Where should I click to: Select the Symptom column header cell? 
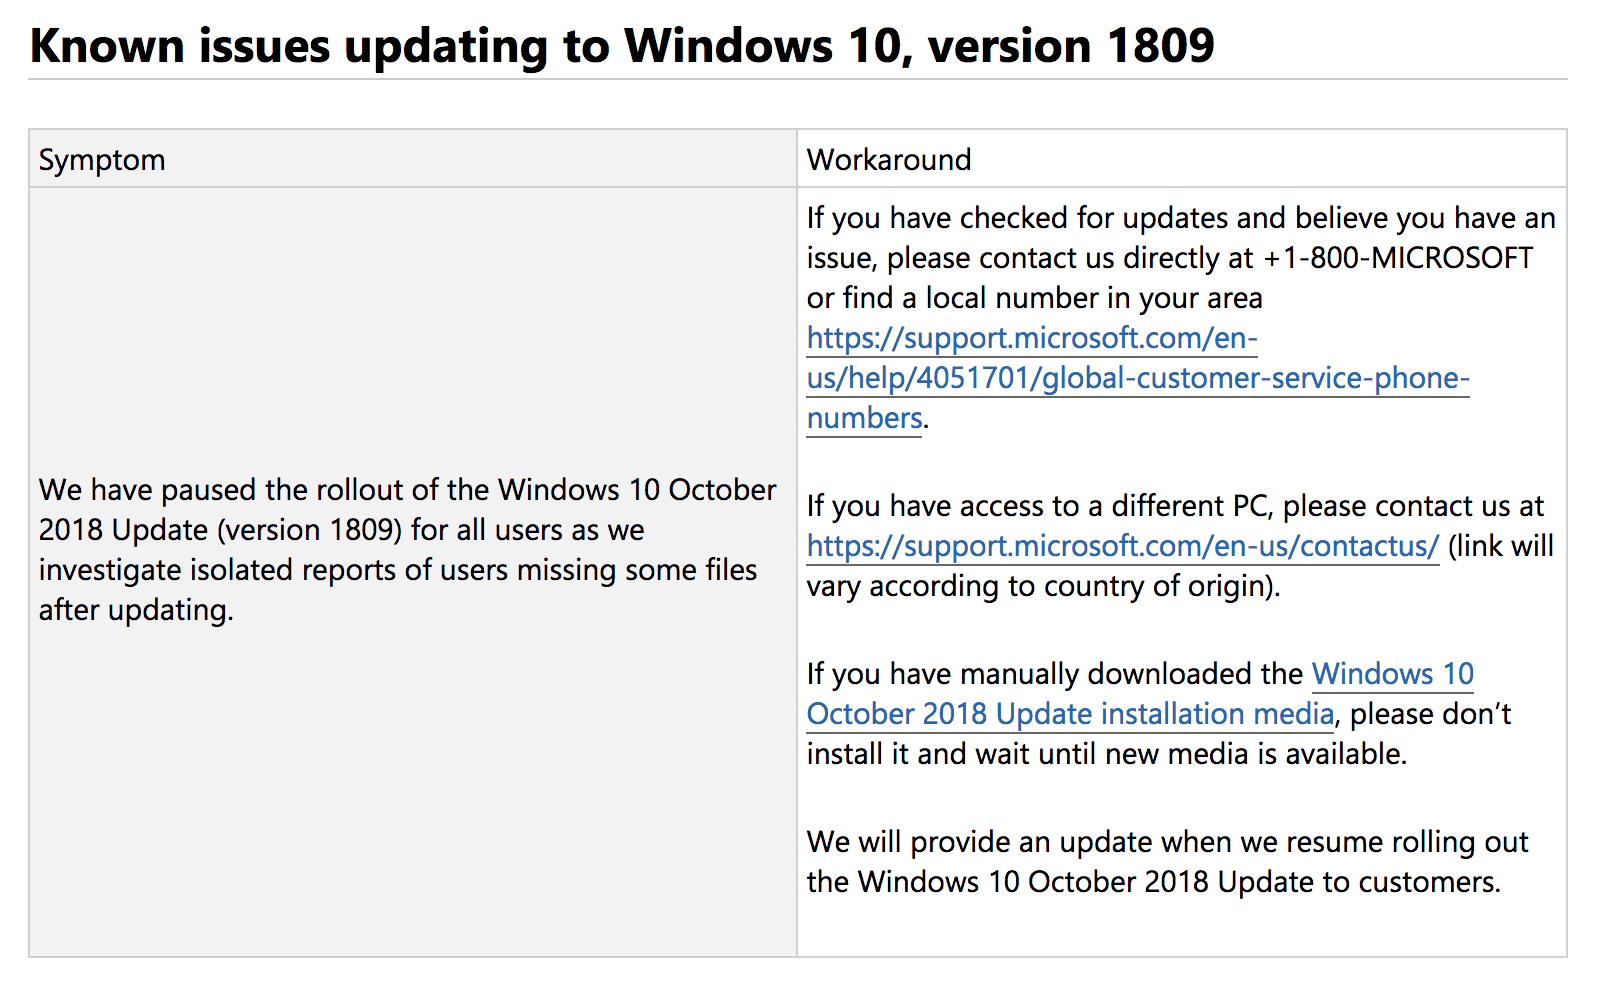pyautogui.click(x=413, y=159)
